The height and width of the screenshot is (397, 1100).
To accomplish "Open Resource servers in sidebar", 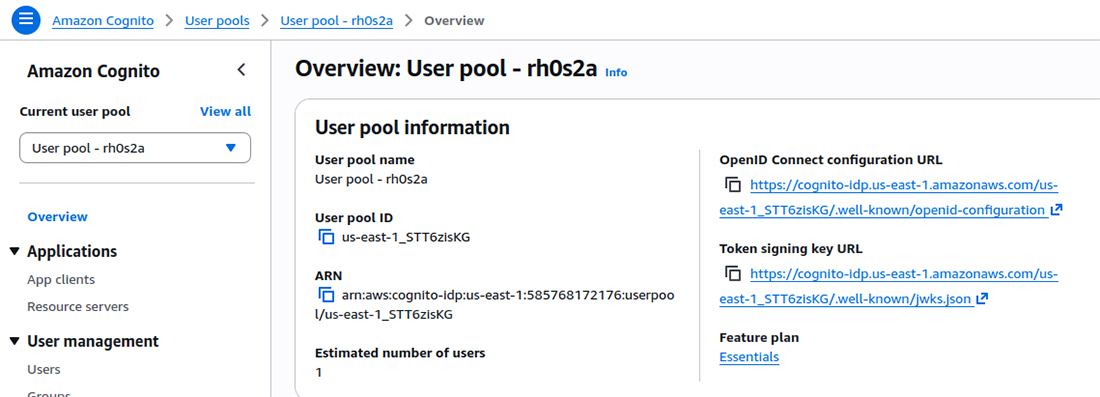I will (x=78, y=307).
